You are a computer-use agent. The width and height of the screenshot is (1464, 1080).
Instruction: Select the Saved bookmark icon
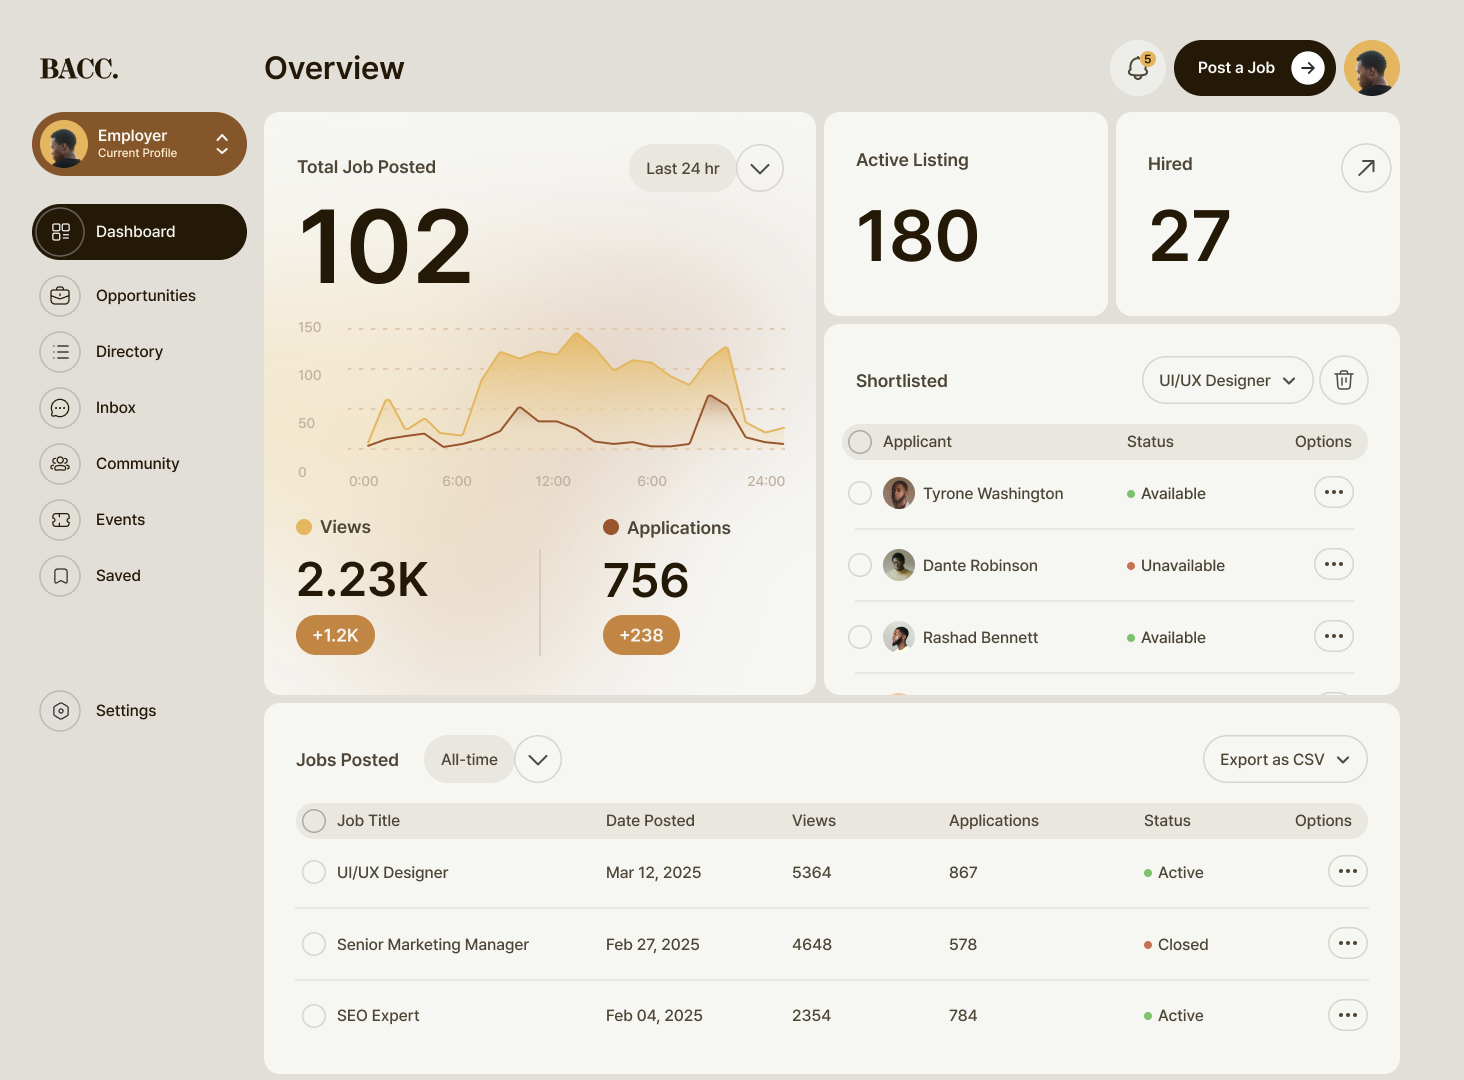(60, 576)
